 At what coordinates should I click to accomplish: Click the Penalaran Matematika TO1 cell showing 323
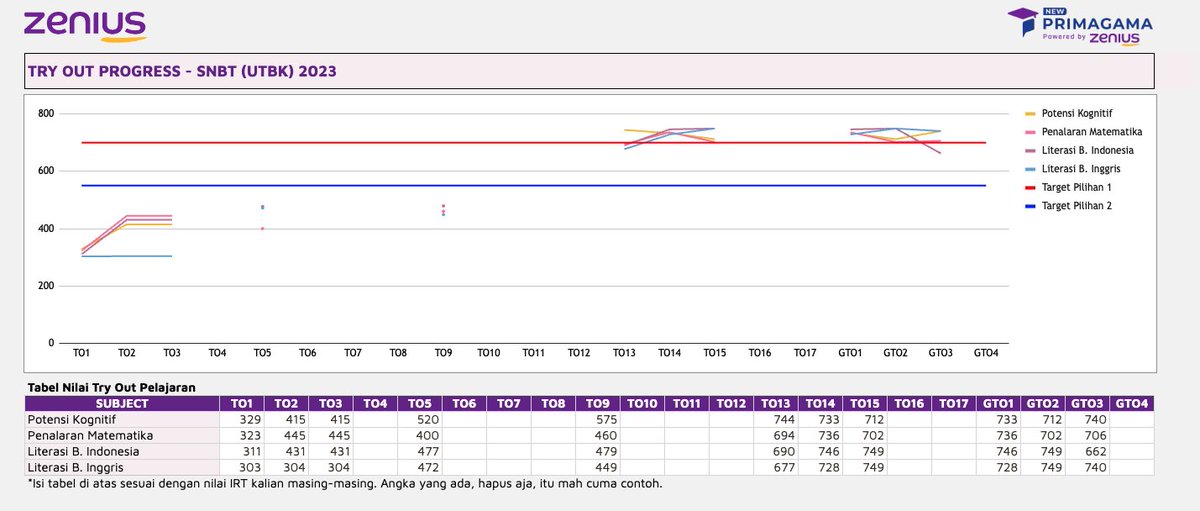pos(242,435)
